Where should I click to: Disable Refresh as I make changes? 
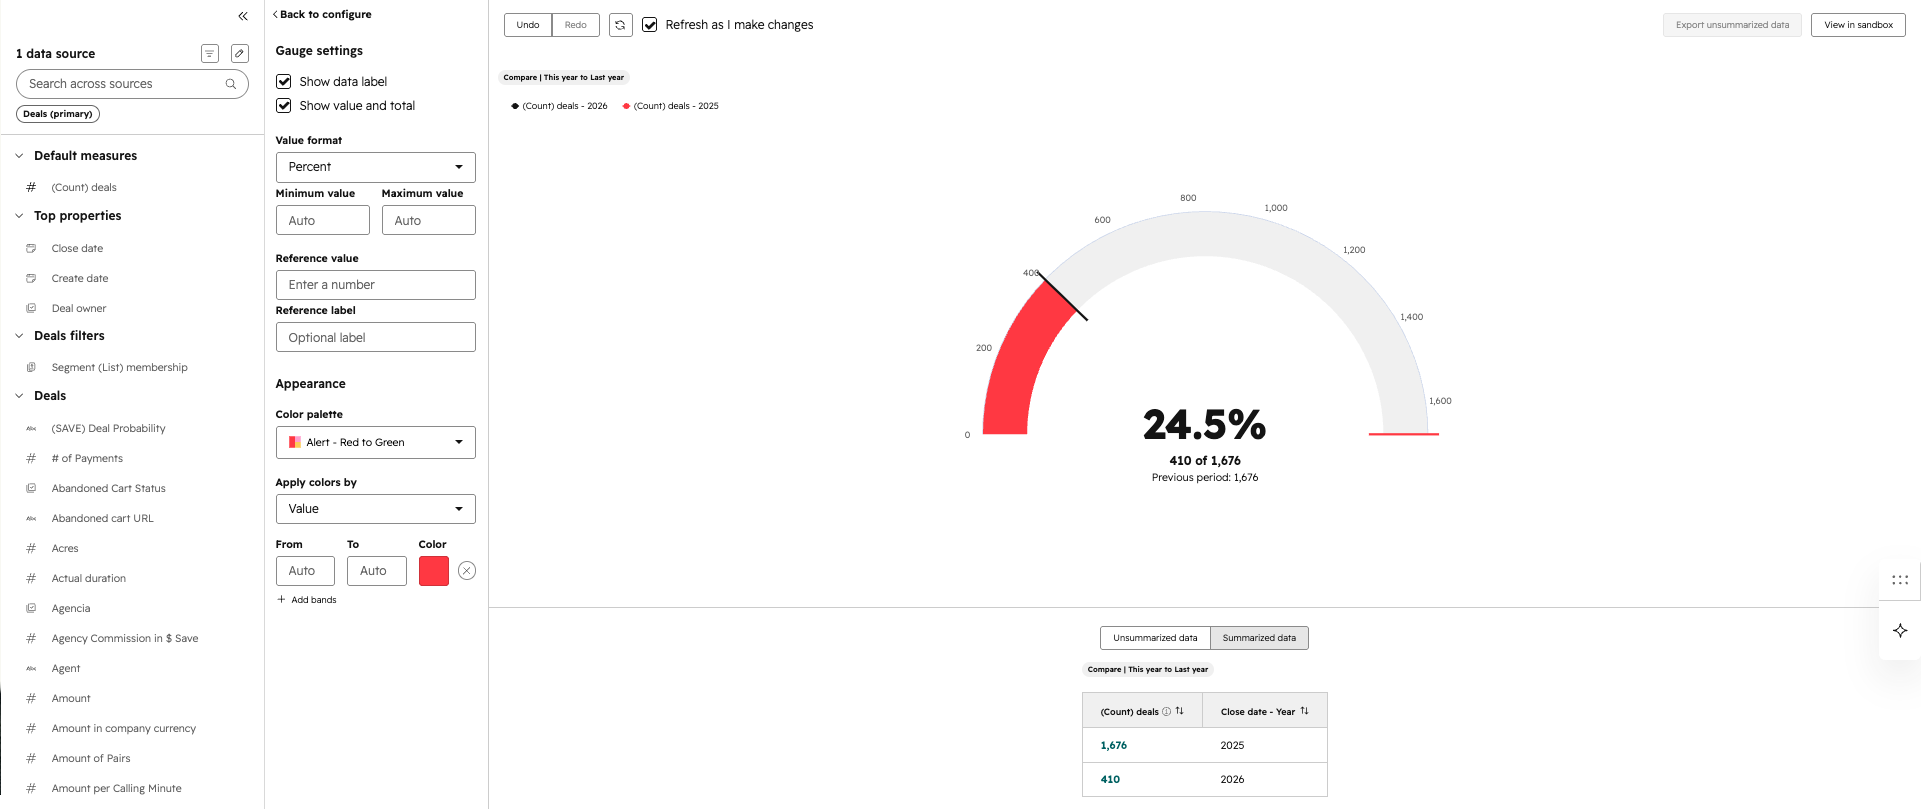tap(650, 25)
